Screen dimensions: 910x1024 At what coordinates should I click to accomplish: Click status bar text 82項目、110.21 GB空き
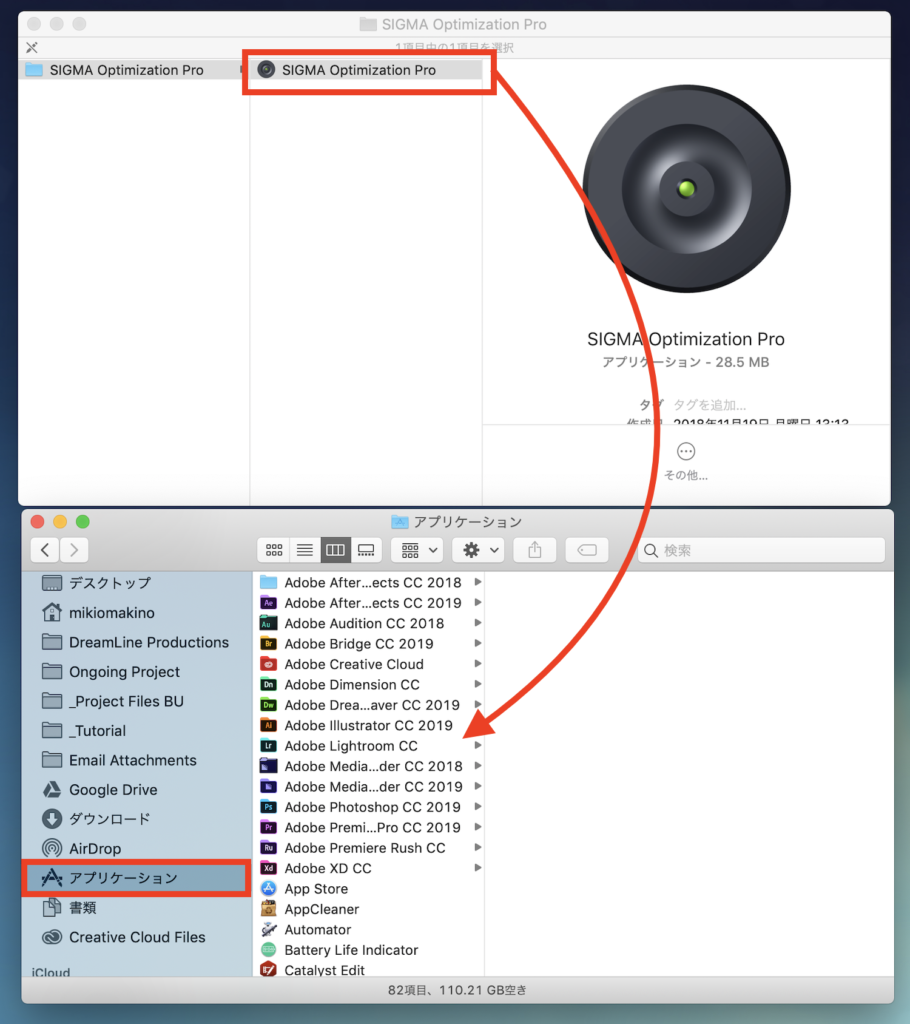[x=457, y=990]
